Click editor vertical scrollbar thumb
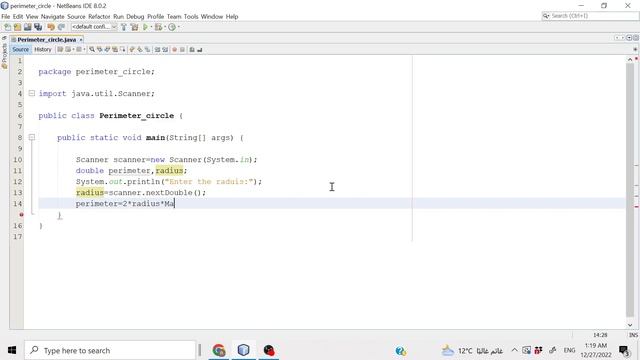The height and width of the screenshot is (360, 640). point(630,190)
